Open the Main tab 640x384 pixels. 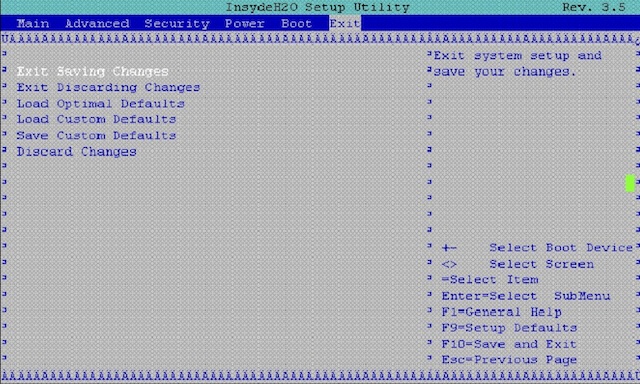[33, 23]
